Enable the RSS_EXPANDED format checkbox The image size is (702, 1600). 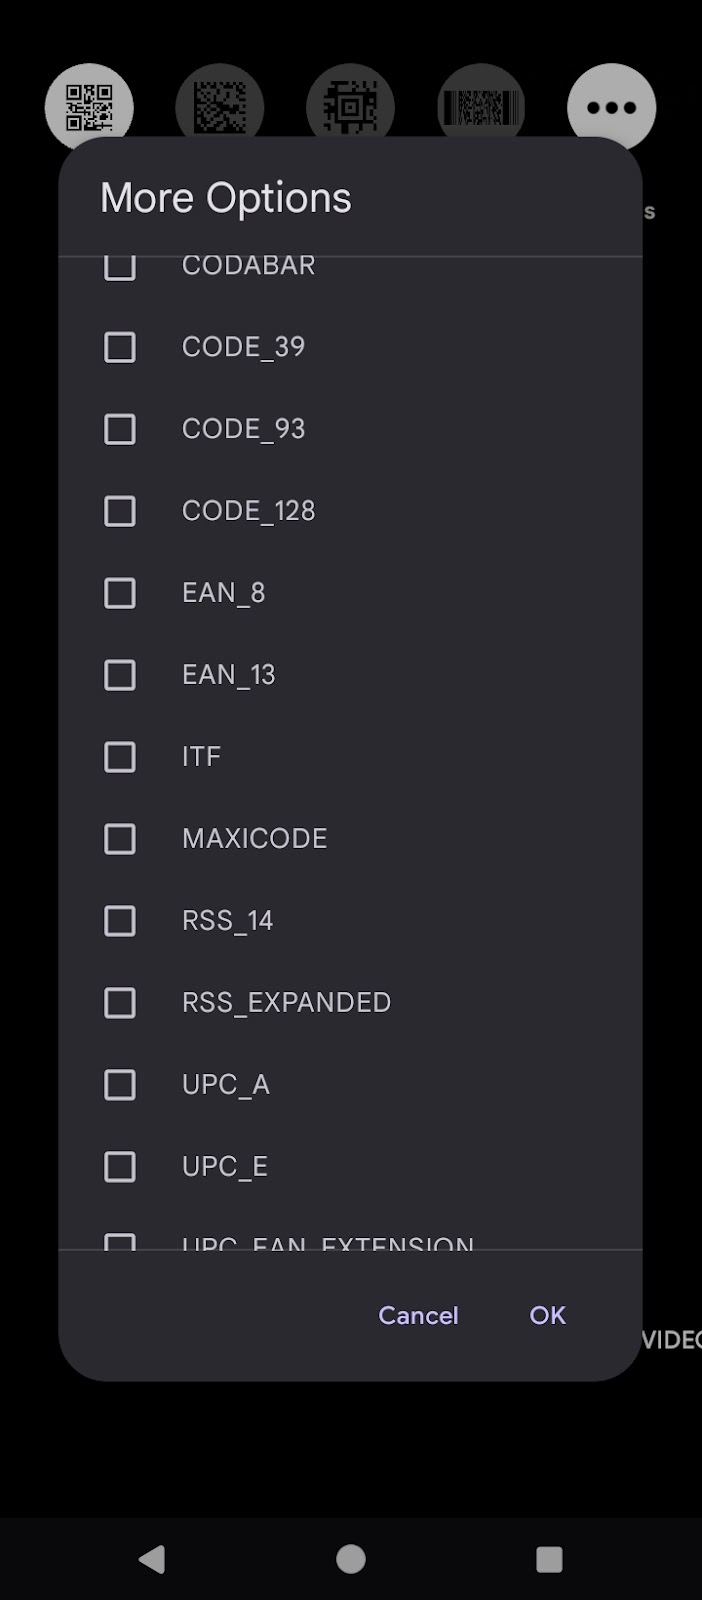pos(120,1003)
